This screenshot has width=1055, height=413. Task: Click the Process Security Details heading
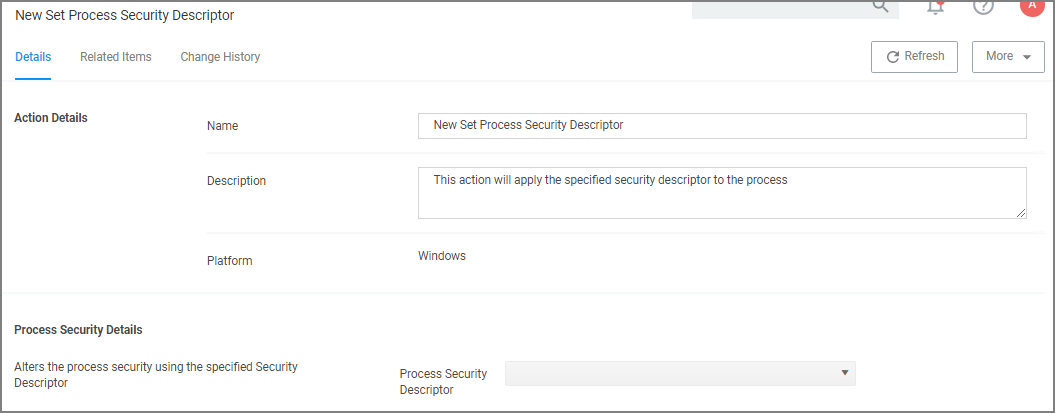point(78,330)
